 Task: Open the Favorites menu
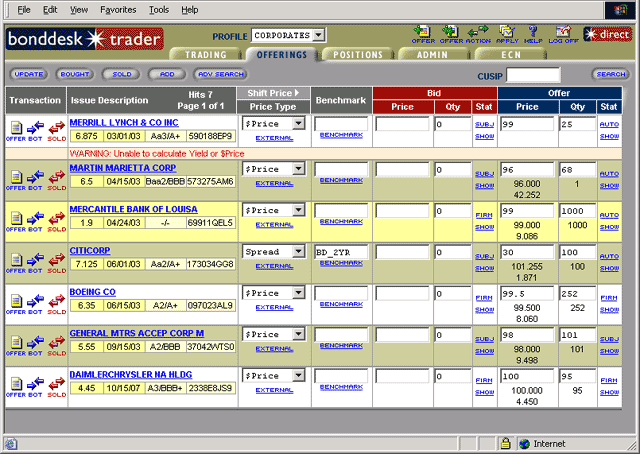(x=118, y=9)
